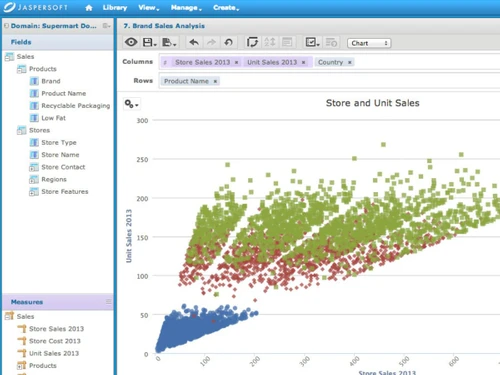
Task: Click the Measures panel header
Action: [x=58, y=302]
